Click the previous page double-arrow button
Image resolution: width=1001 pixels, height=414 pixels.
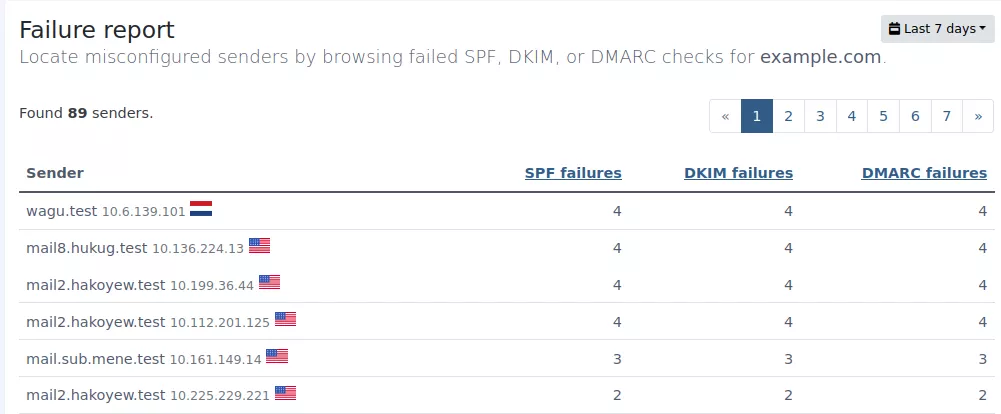tap(725, 116)
